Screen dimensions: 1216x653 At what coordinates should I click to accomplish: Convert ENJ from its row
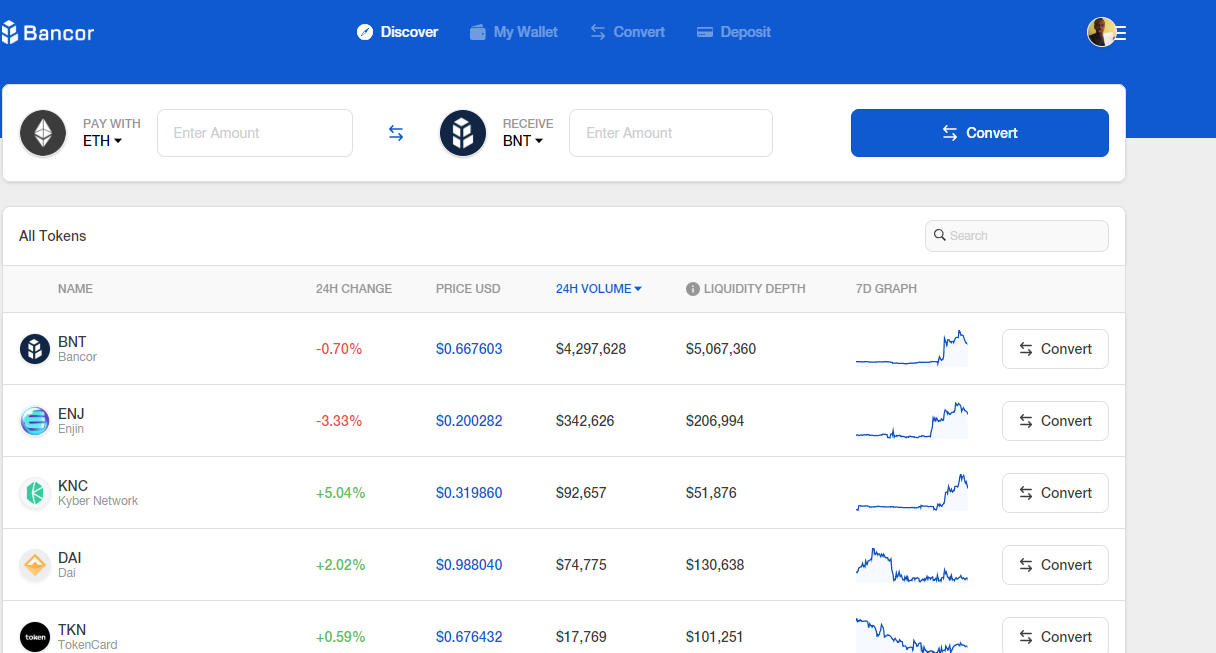click(x=1055, y=421)
